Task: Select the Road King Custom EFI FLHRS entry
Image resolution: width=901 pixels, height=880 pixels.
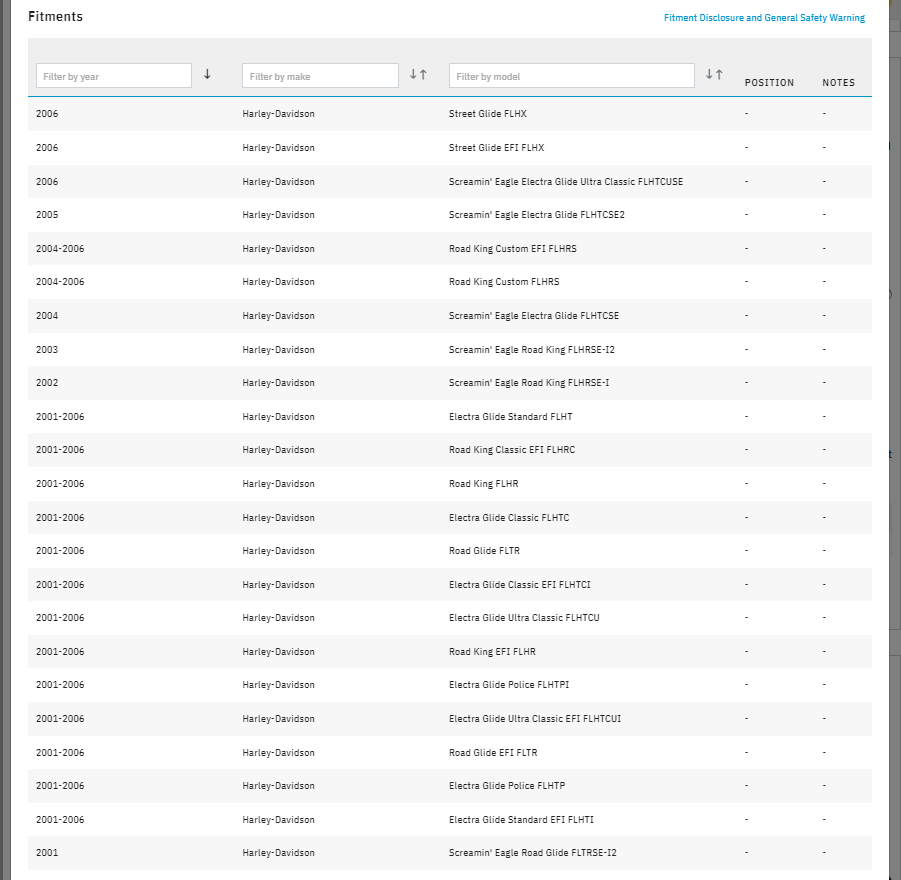Action: point(512,249)
